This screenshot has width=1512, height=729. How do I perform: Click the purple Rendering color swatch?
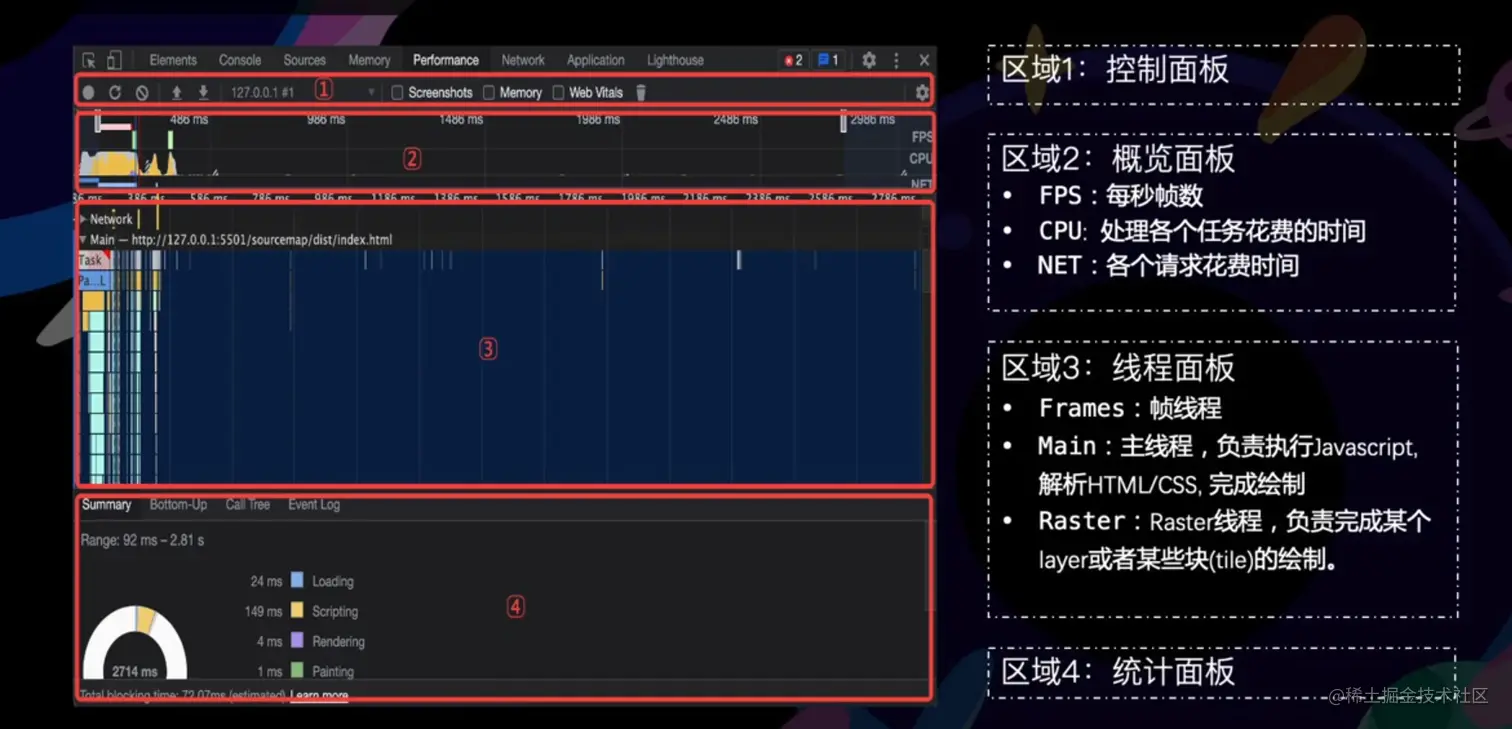(297, 640)
